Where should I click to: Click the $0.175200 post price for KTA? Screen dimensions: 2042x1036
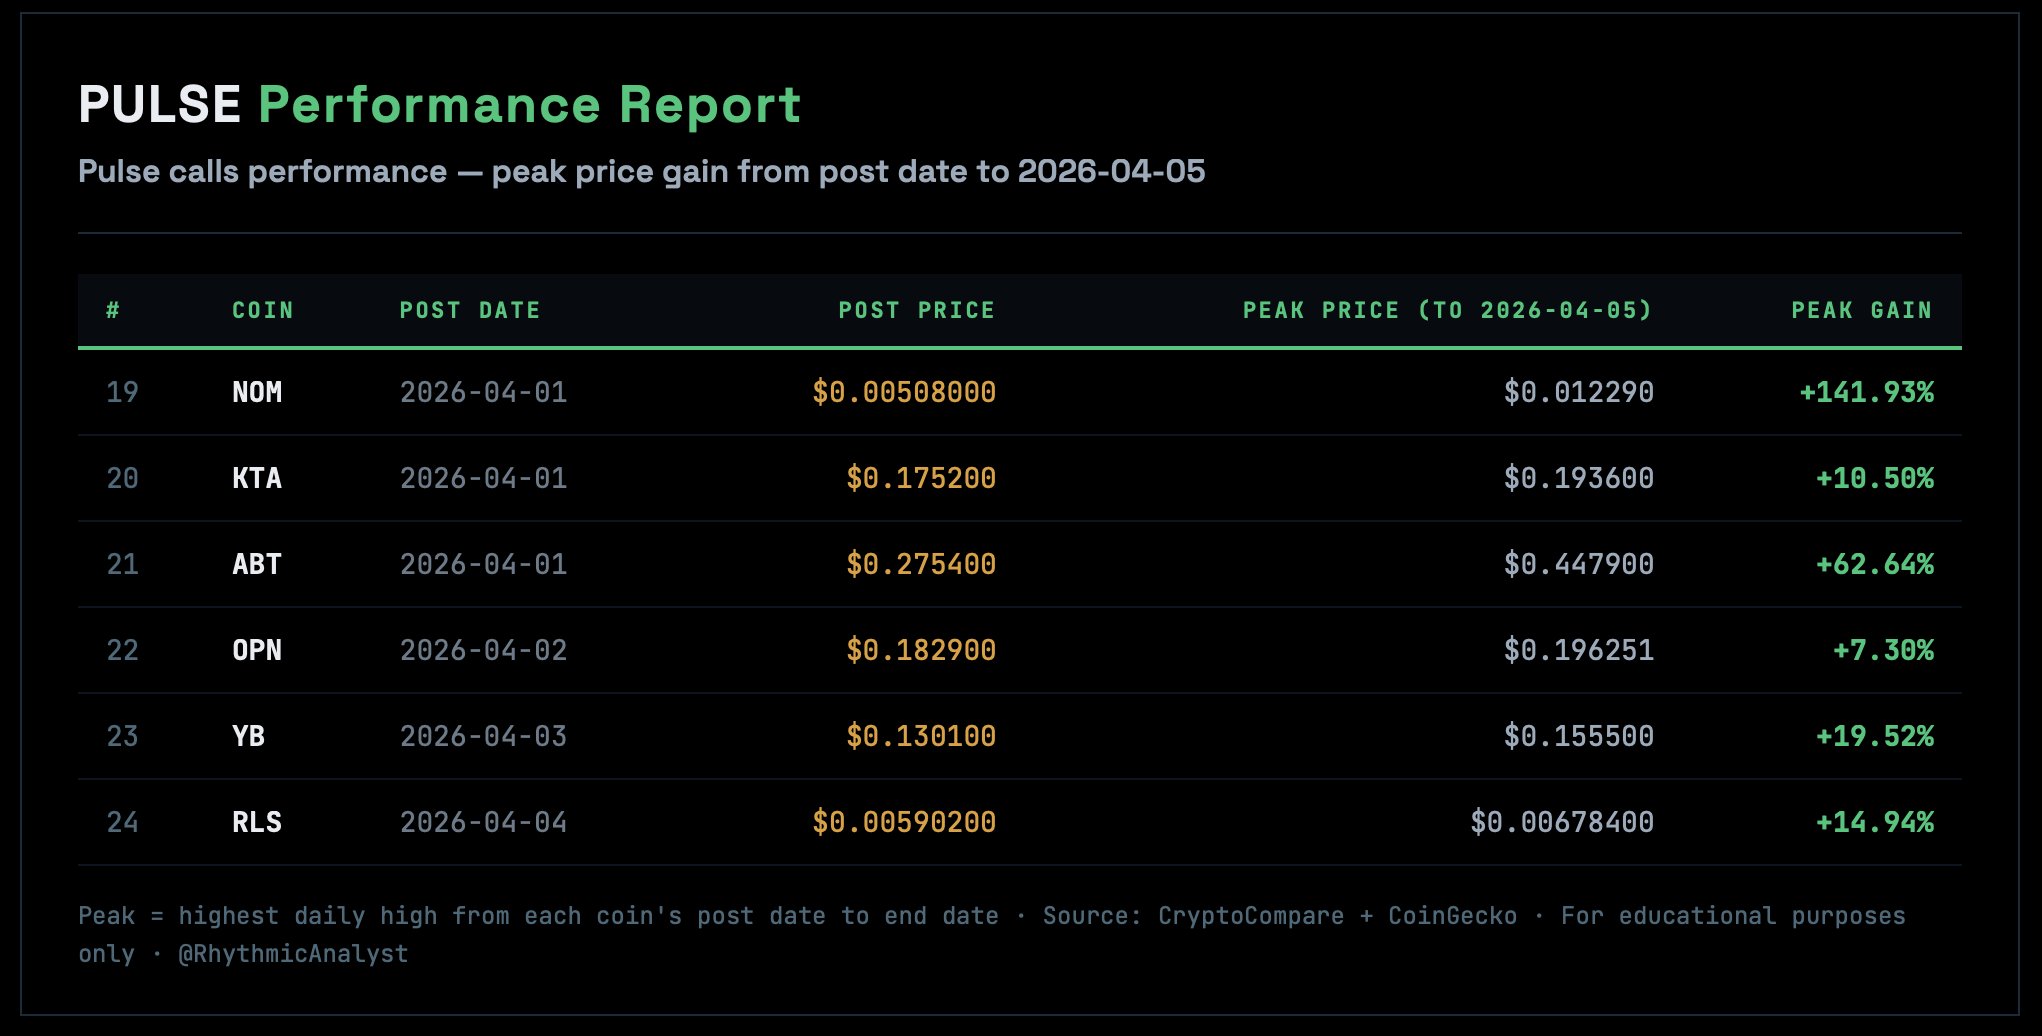pos(920,478)
